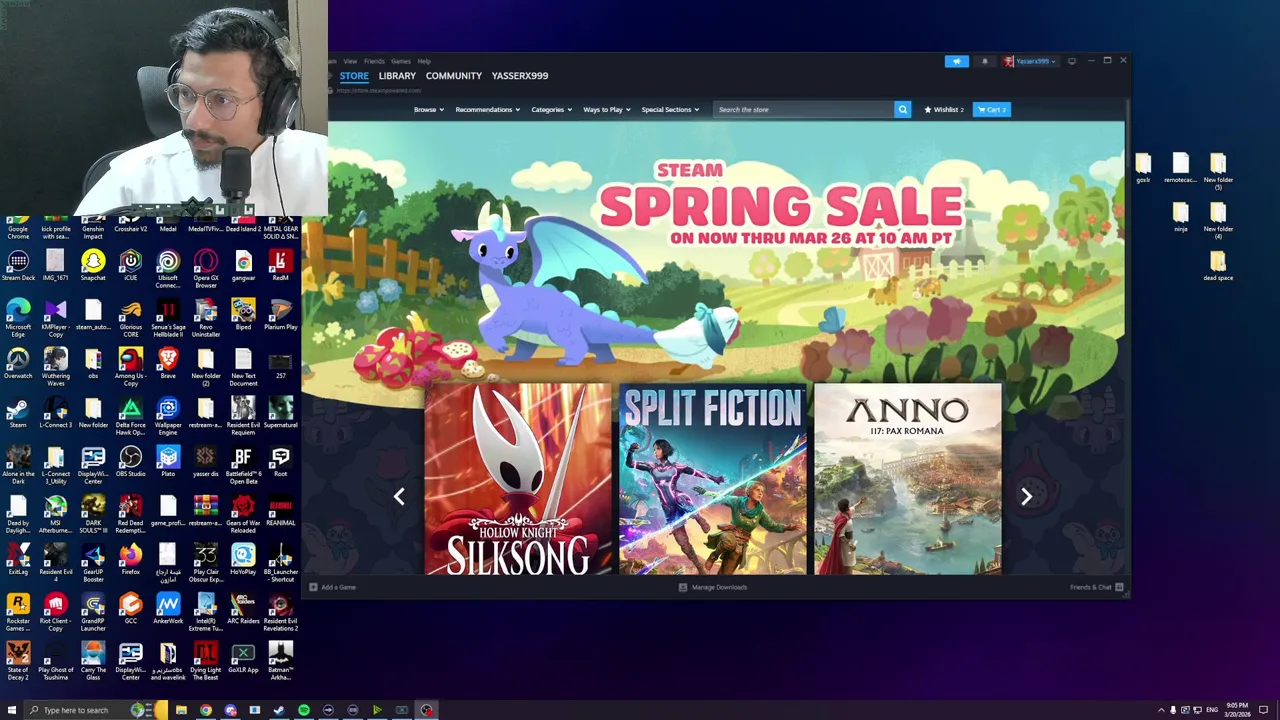The height and width of the screenshot is (720, 1280).
Task: Open Friends & Chat in Steam
Action: tap(1096, 587)
